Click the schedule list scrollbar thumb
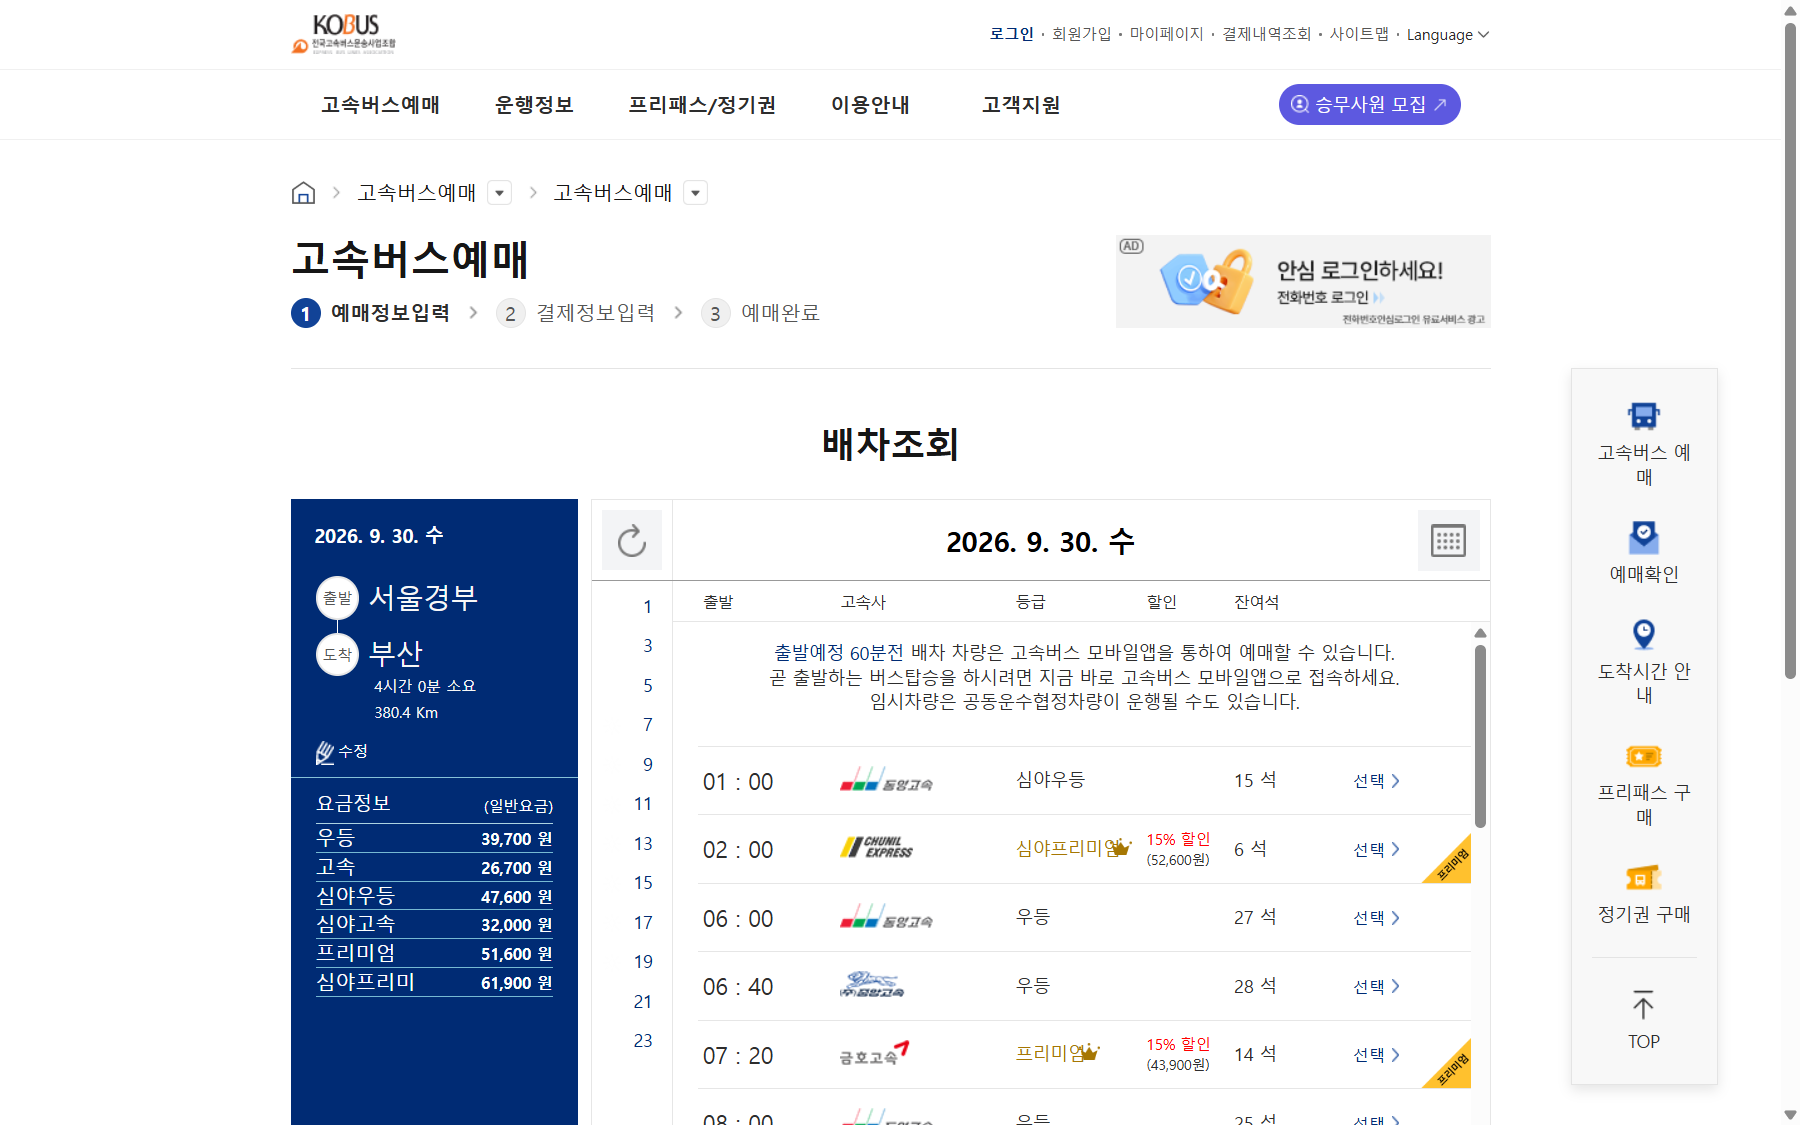The image size is (1800, 1125). (x=1480, y=736)
